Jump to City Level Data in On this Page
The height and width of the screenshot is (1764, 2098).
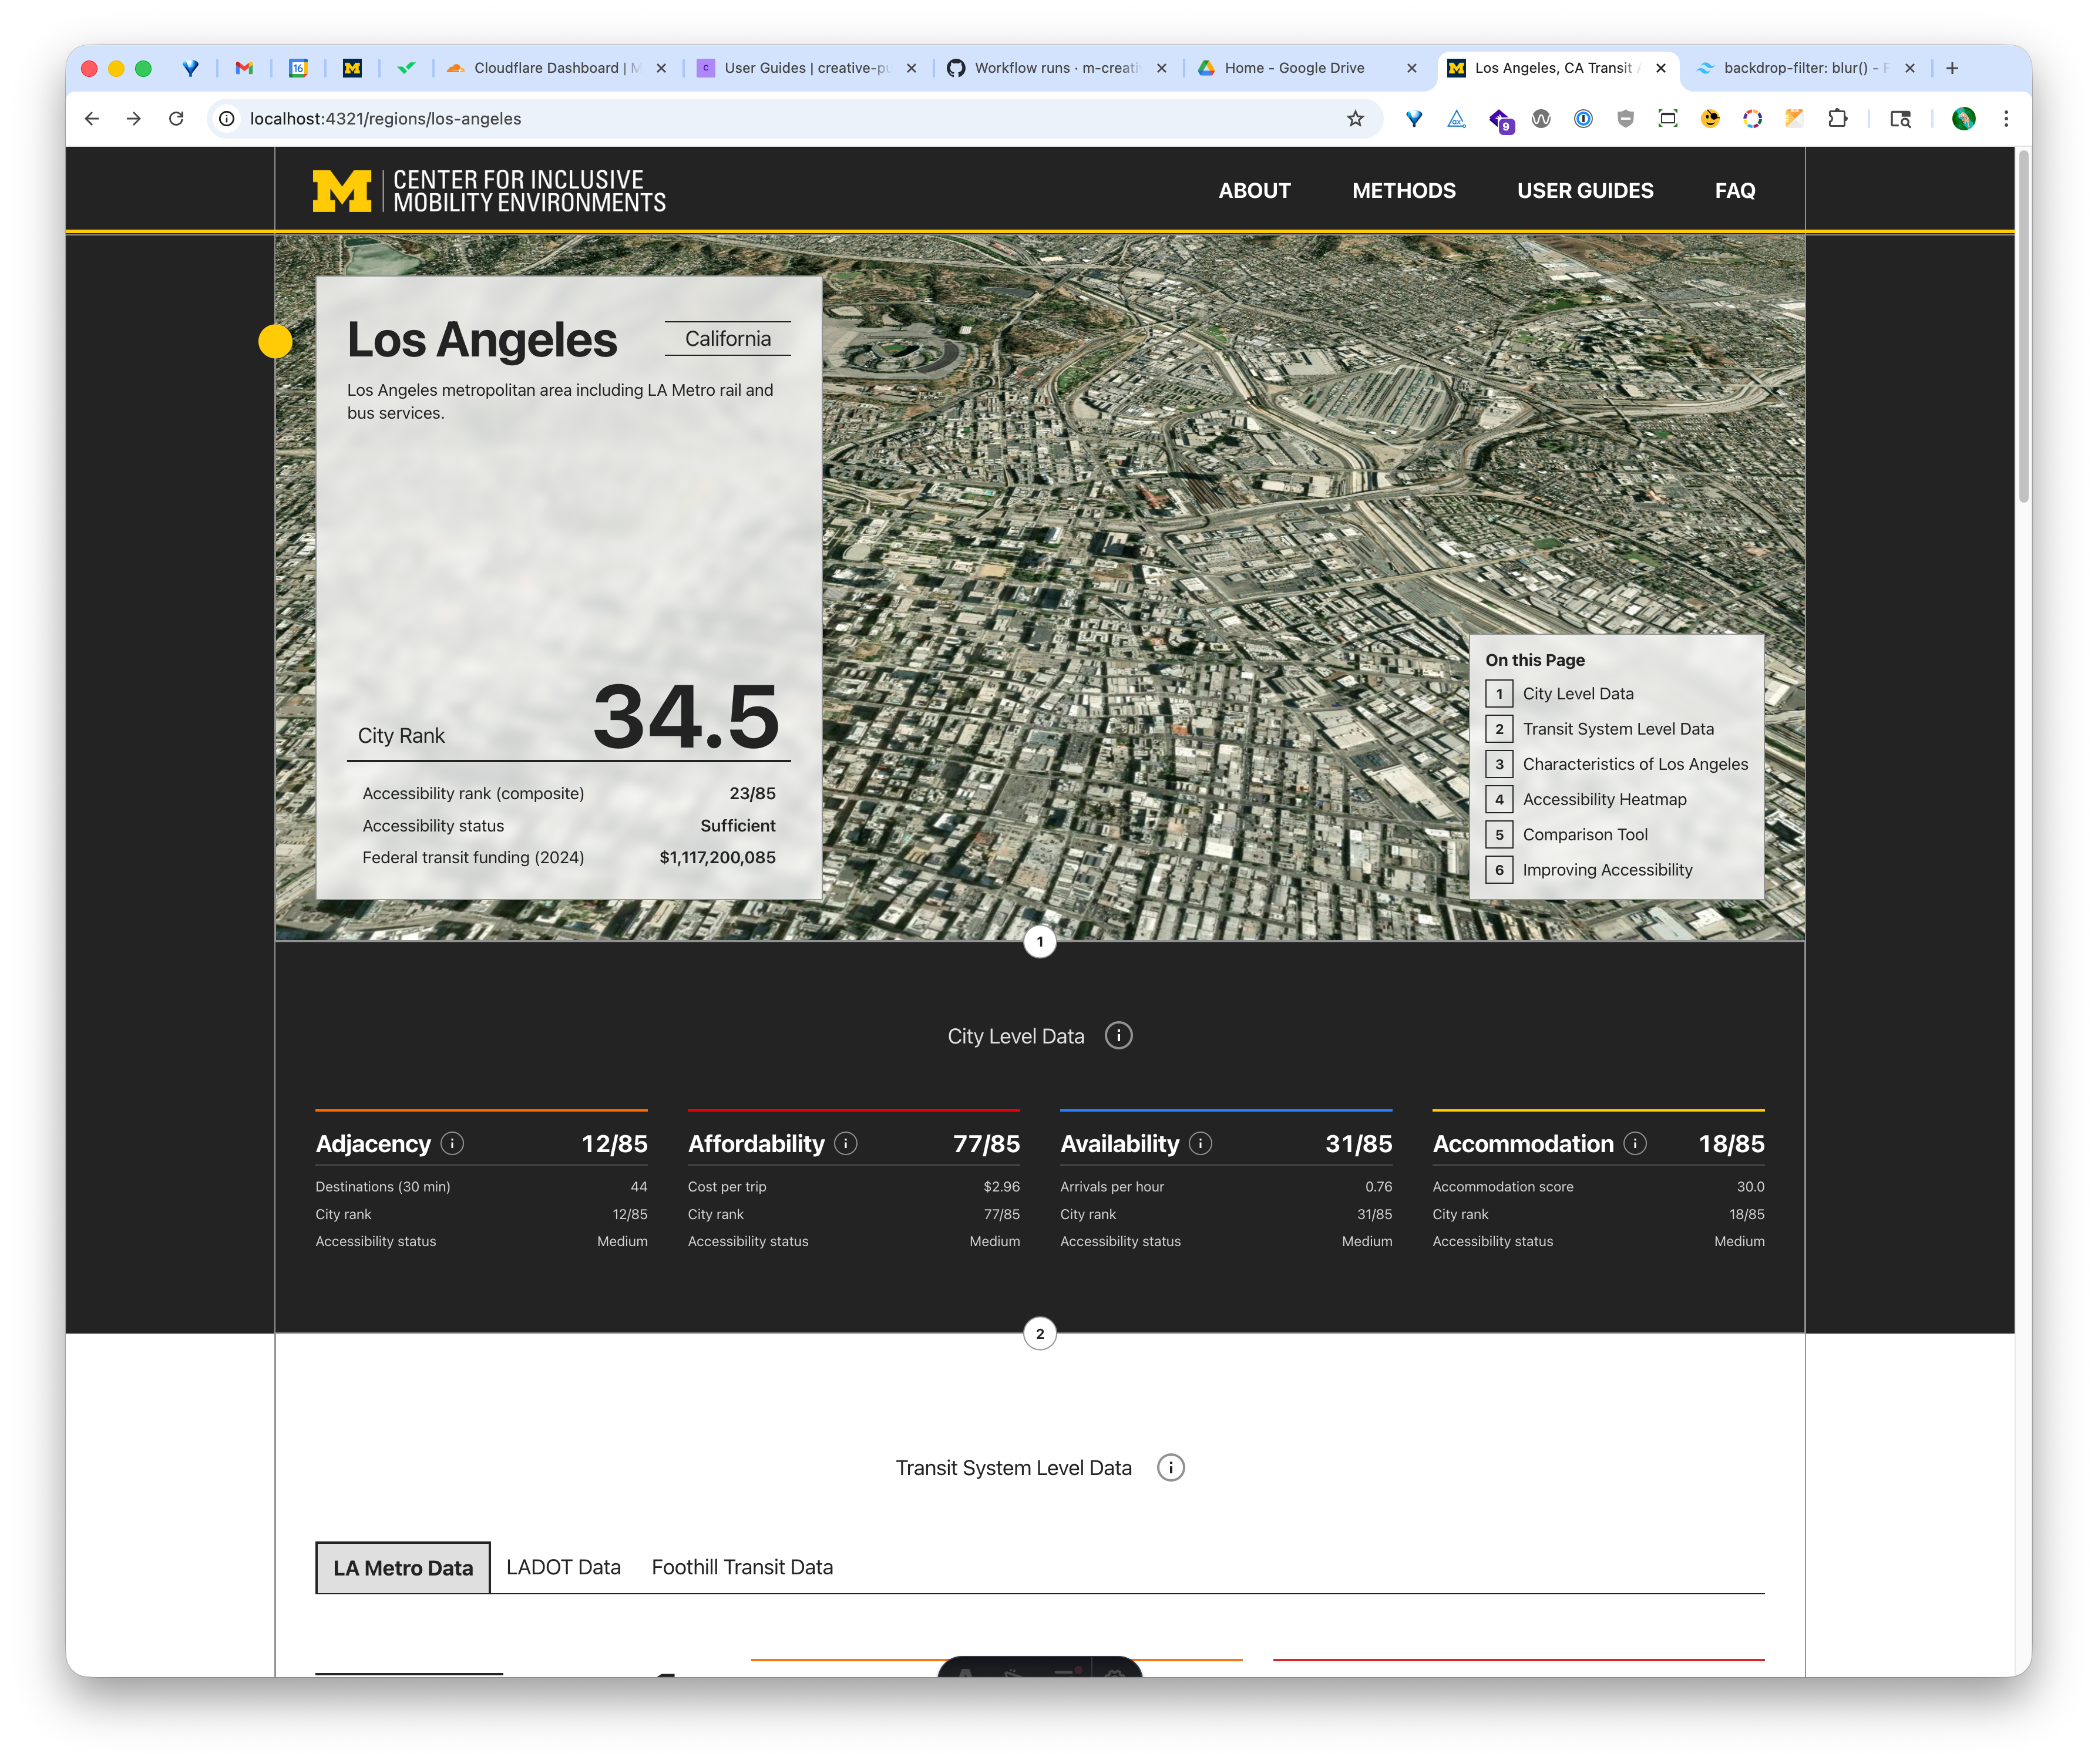coord(1559,693)
